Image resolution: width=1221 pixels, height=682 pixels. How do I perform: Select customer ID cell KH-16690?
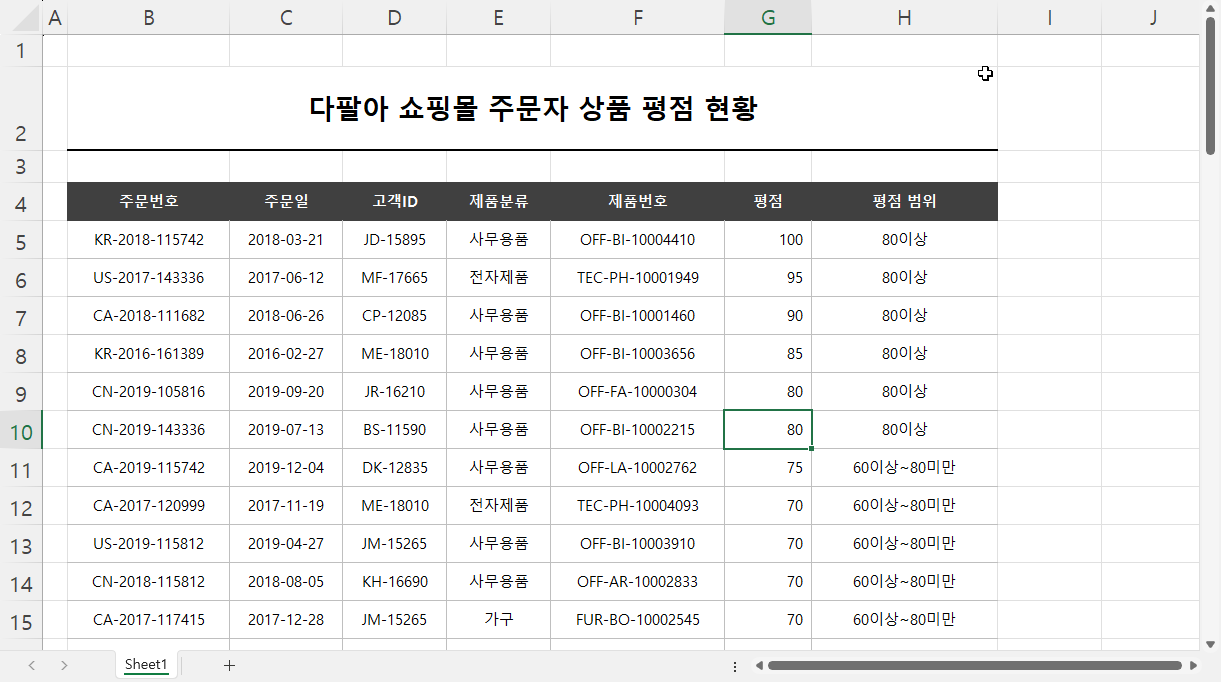click(395, 582)
